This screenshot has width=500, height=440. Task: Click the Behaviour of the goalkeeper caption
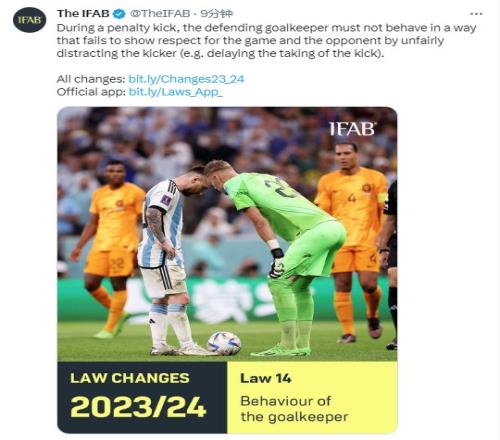[294, 409]
